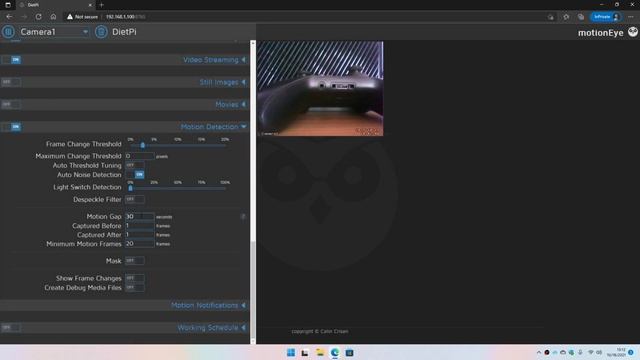Click the microphone tray icon

point(580,352)
